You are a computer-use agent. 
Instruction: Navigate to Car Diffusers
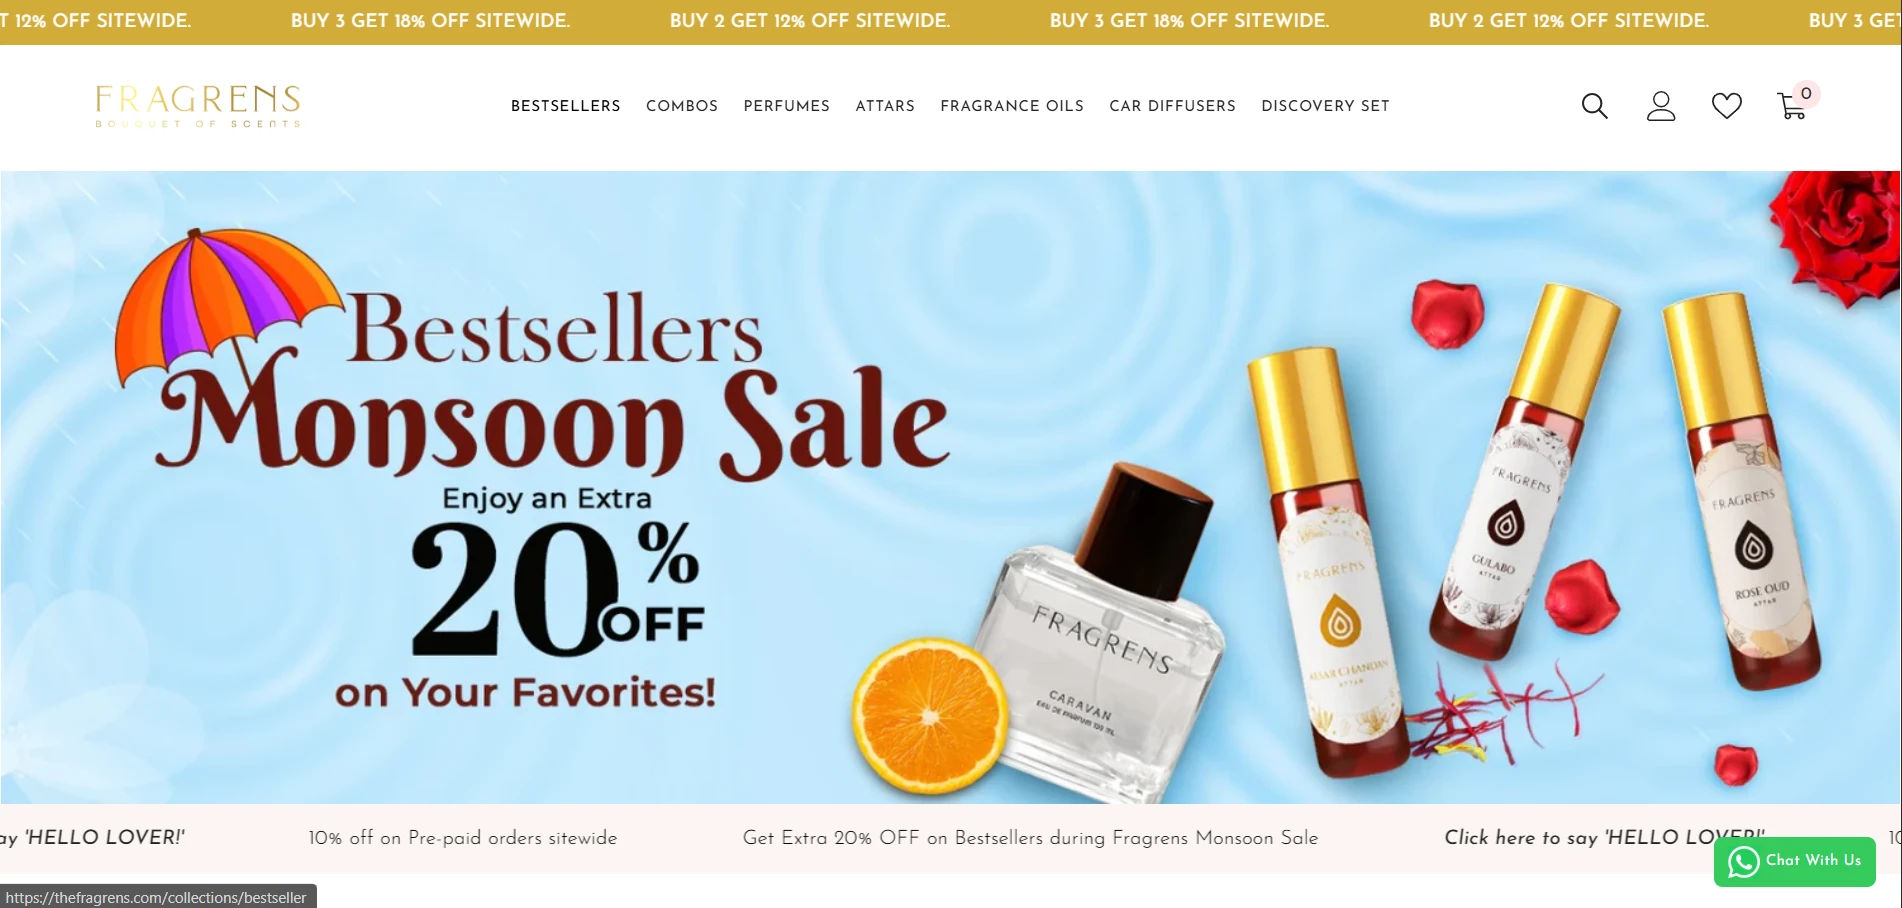point(1172,106)
